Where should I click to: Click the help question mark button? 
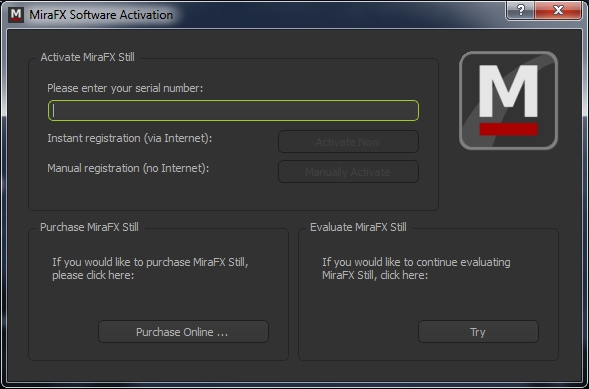(x=521, y=10)
